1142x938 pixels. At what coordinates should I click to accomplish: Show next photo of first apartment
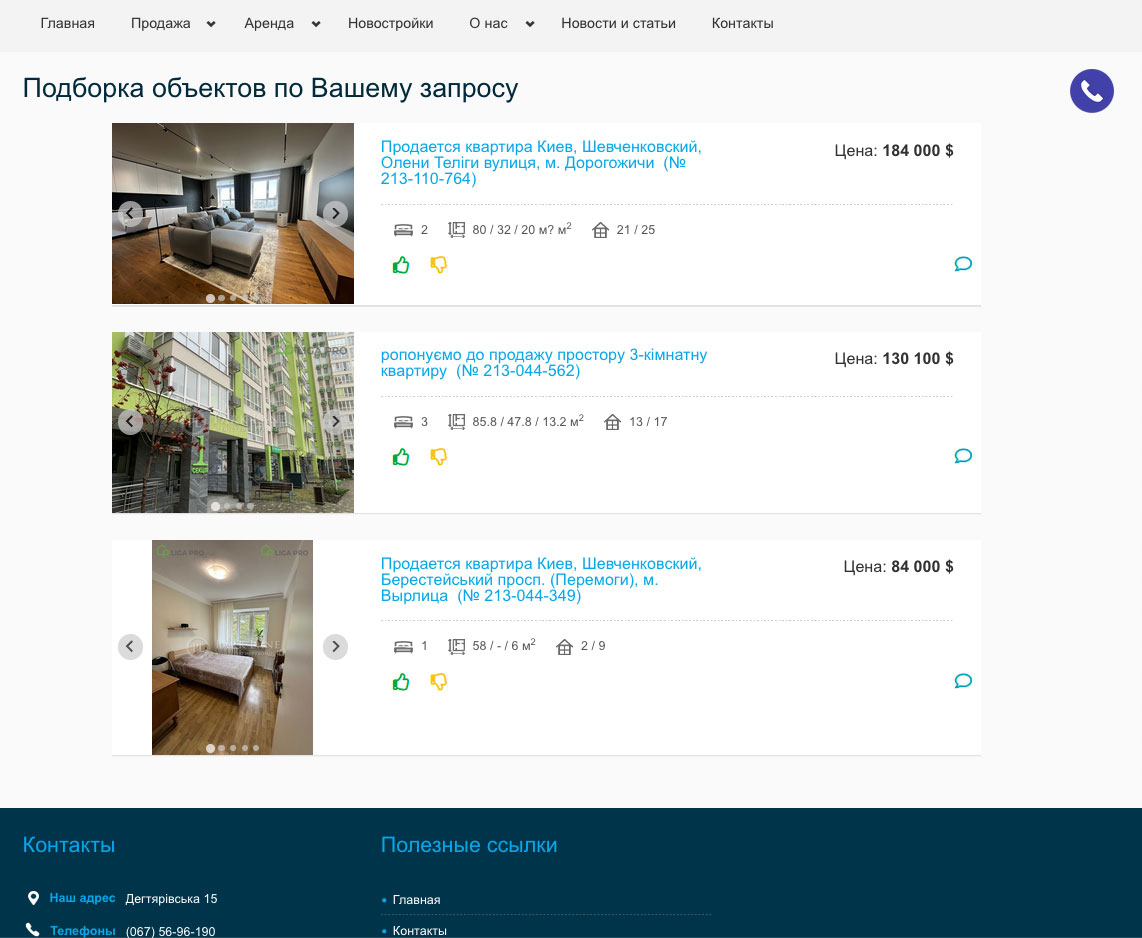[x=335, y=213]
